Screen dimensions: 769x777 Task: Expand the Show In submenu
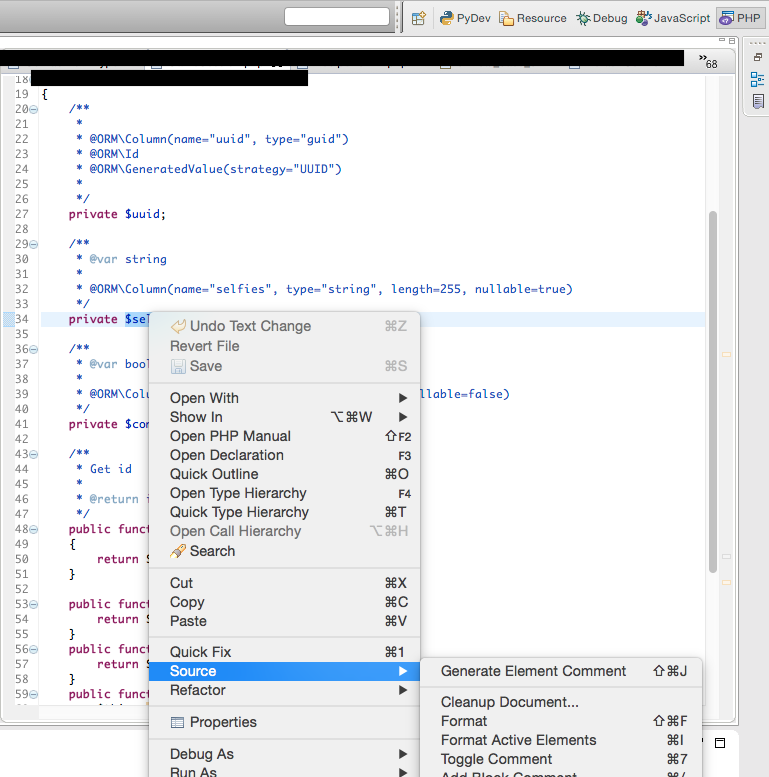pyautogui.click(x=284, y=417)
